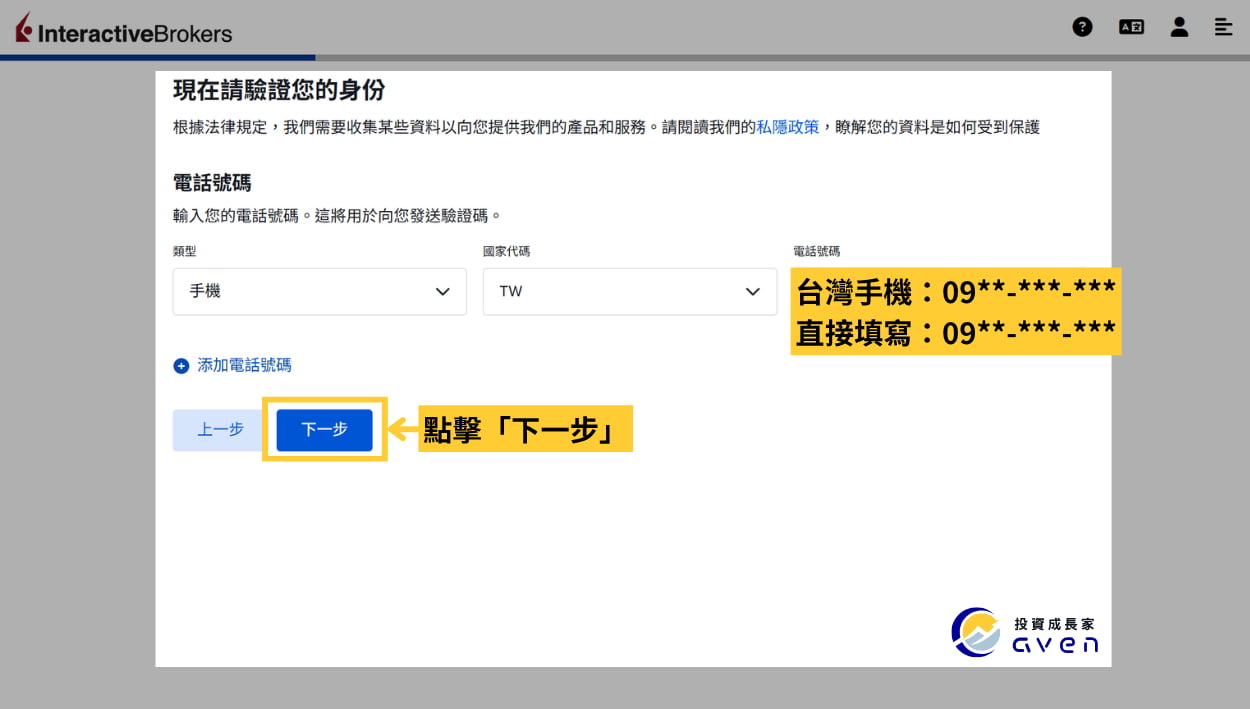Click the plus icon beside 添加電話號碼
The width and height of the screenshot is (1250, 709).
[181, 366]
